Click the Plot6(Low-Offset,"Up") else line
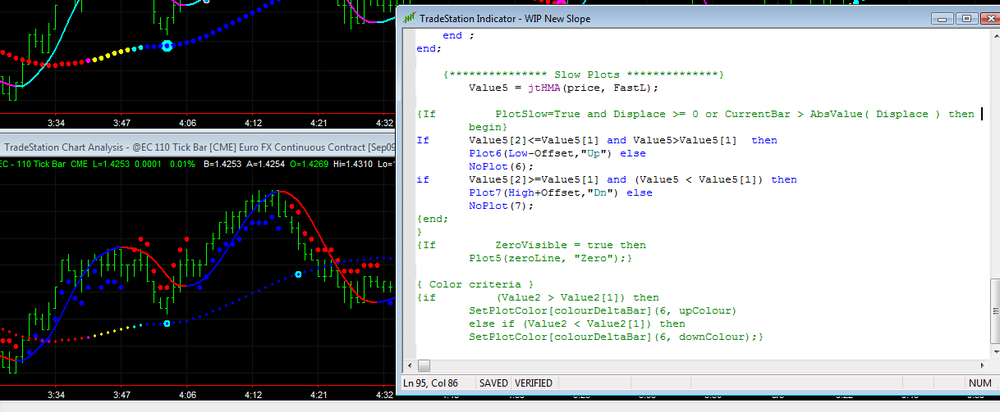The image size is (1000, 412). [x=557, y=153]
